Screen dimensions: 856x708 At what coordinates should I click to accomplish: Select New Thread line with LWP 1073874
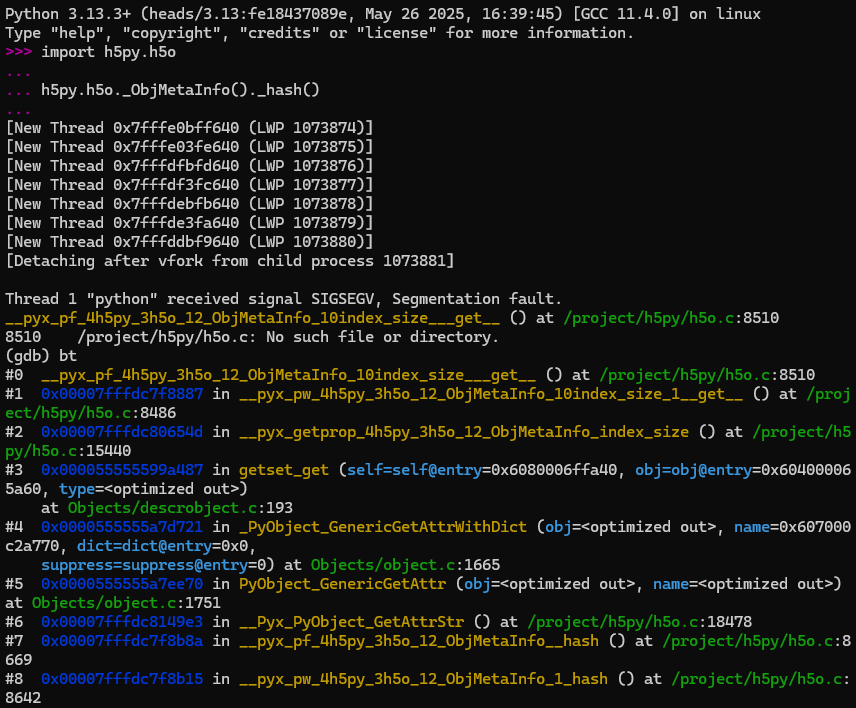[x=189, y=128]
